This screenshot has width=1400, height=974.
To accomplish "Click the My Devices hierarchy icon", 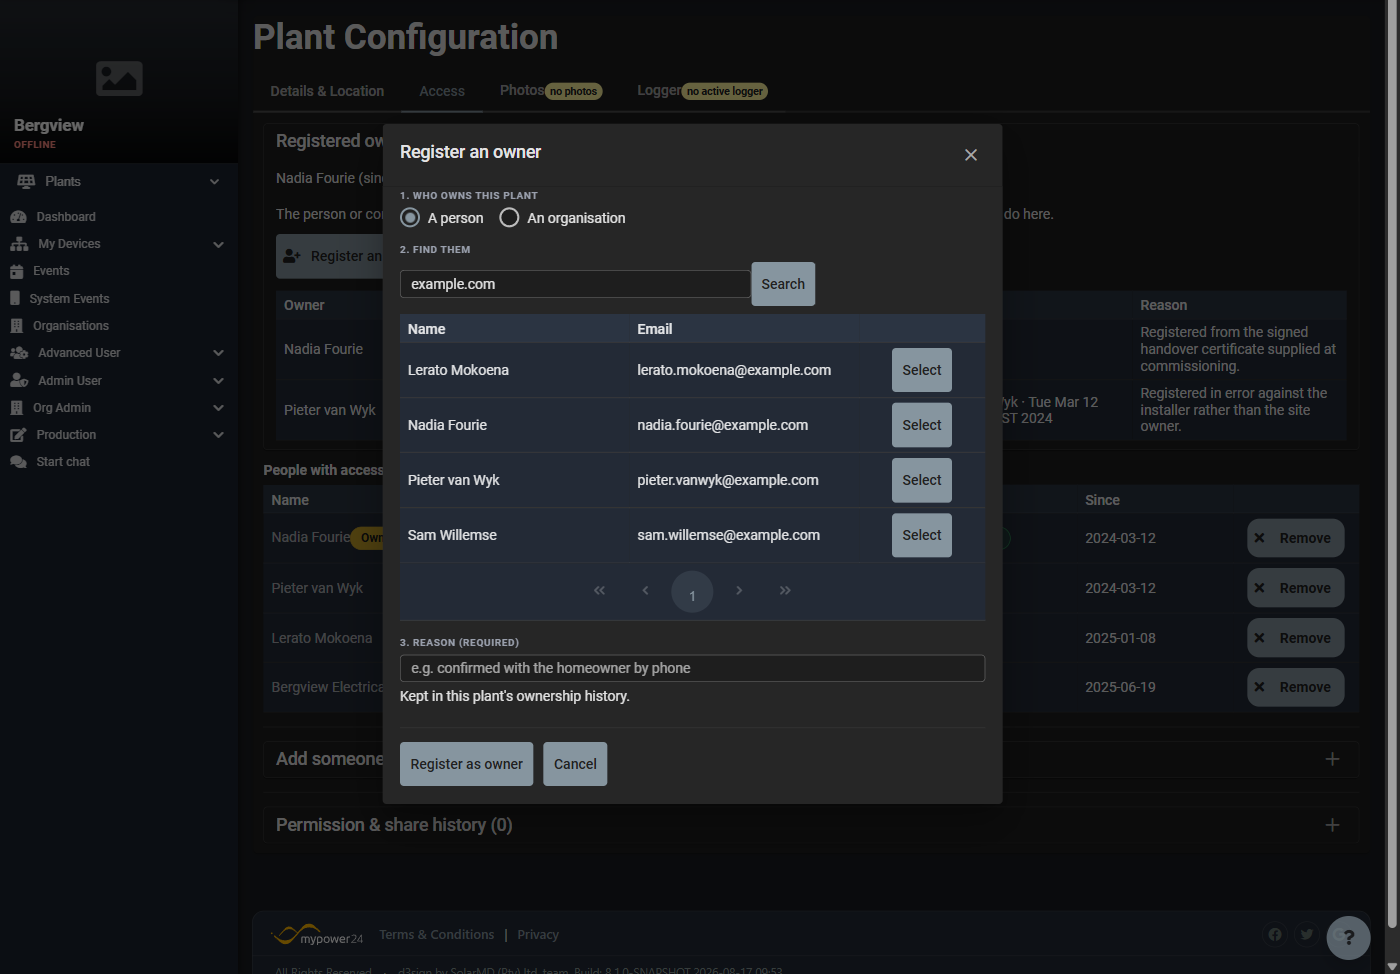I will (19, 244).
